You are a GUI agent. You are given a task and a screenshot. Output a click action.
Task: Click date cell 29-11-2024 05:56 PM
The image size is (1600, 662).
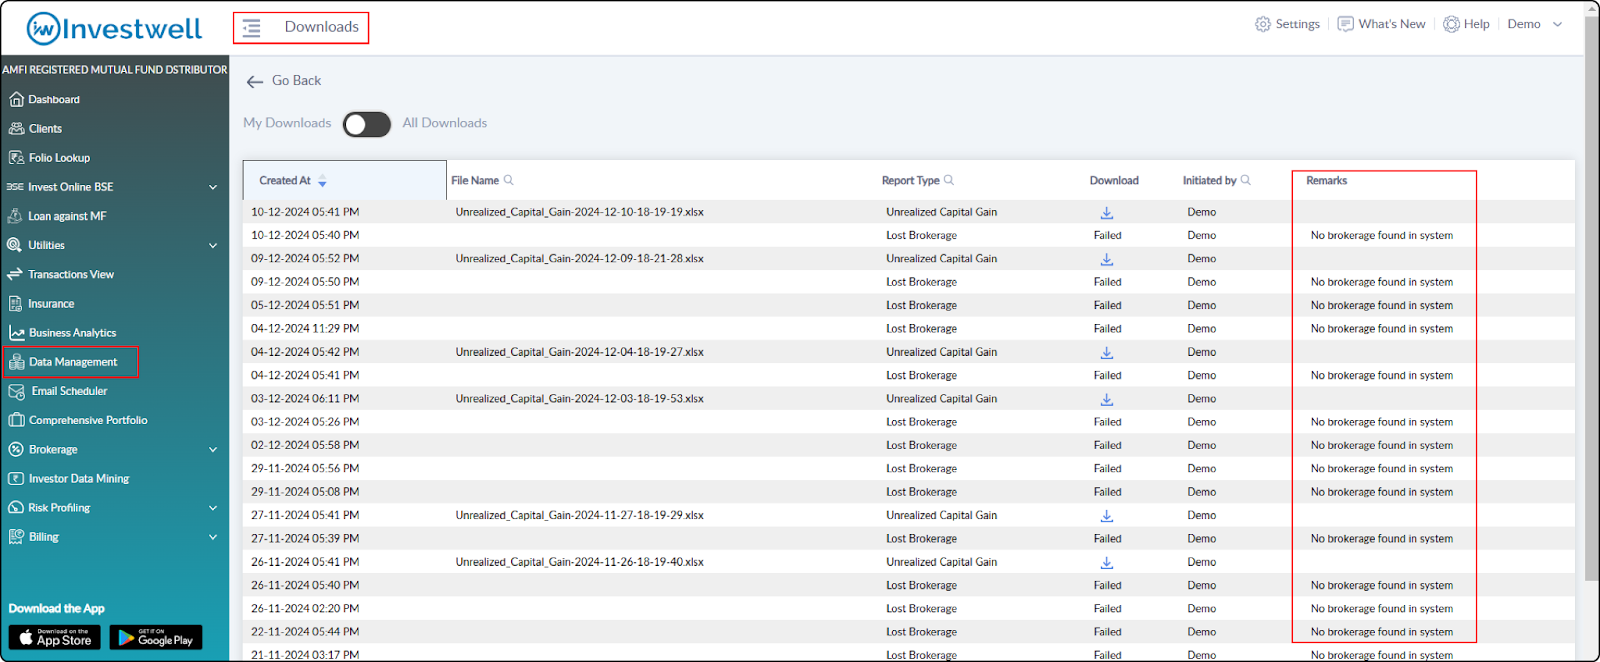(x=305, y=469)
